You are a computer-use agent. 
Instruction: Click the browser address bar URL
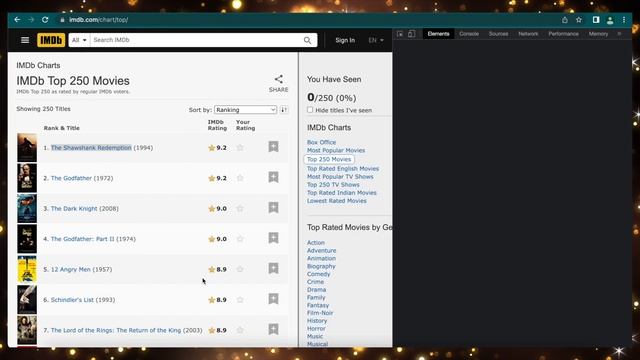98,20
